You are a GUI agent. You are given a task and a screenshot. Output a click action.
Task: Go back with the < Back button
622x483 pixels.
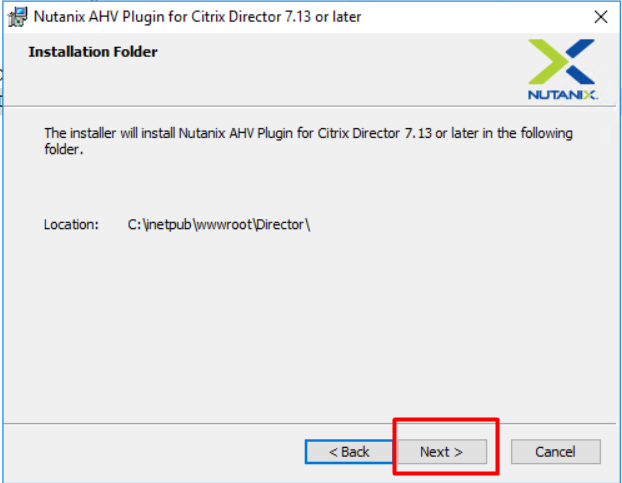[x=349, y=451]
